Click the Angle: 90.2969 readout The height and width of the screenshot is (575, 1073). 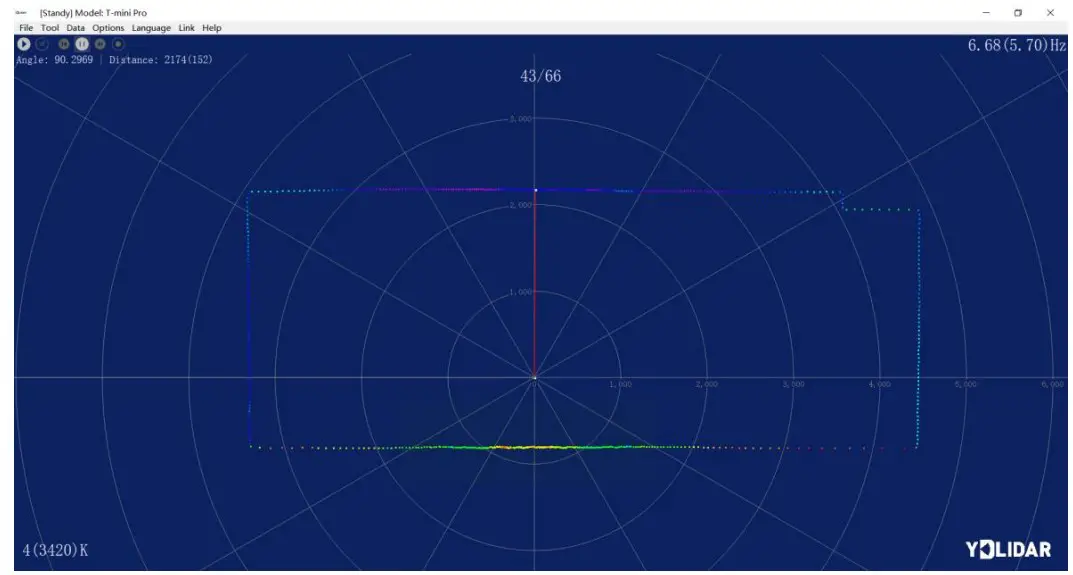[55, 60]
